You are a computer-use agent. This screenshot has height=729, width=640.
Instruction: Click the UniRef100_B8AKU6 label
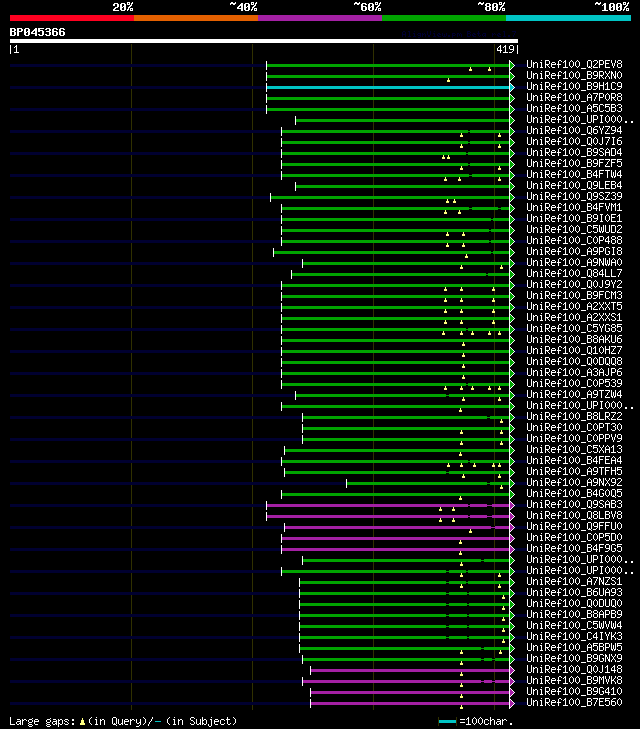[574, 339]
